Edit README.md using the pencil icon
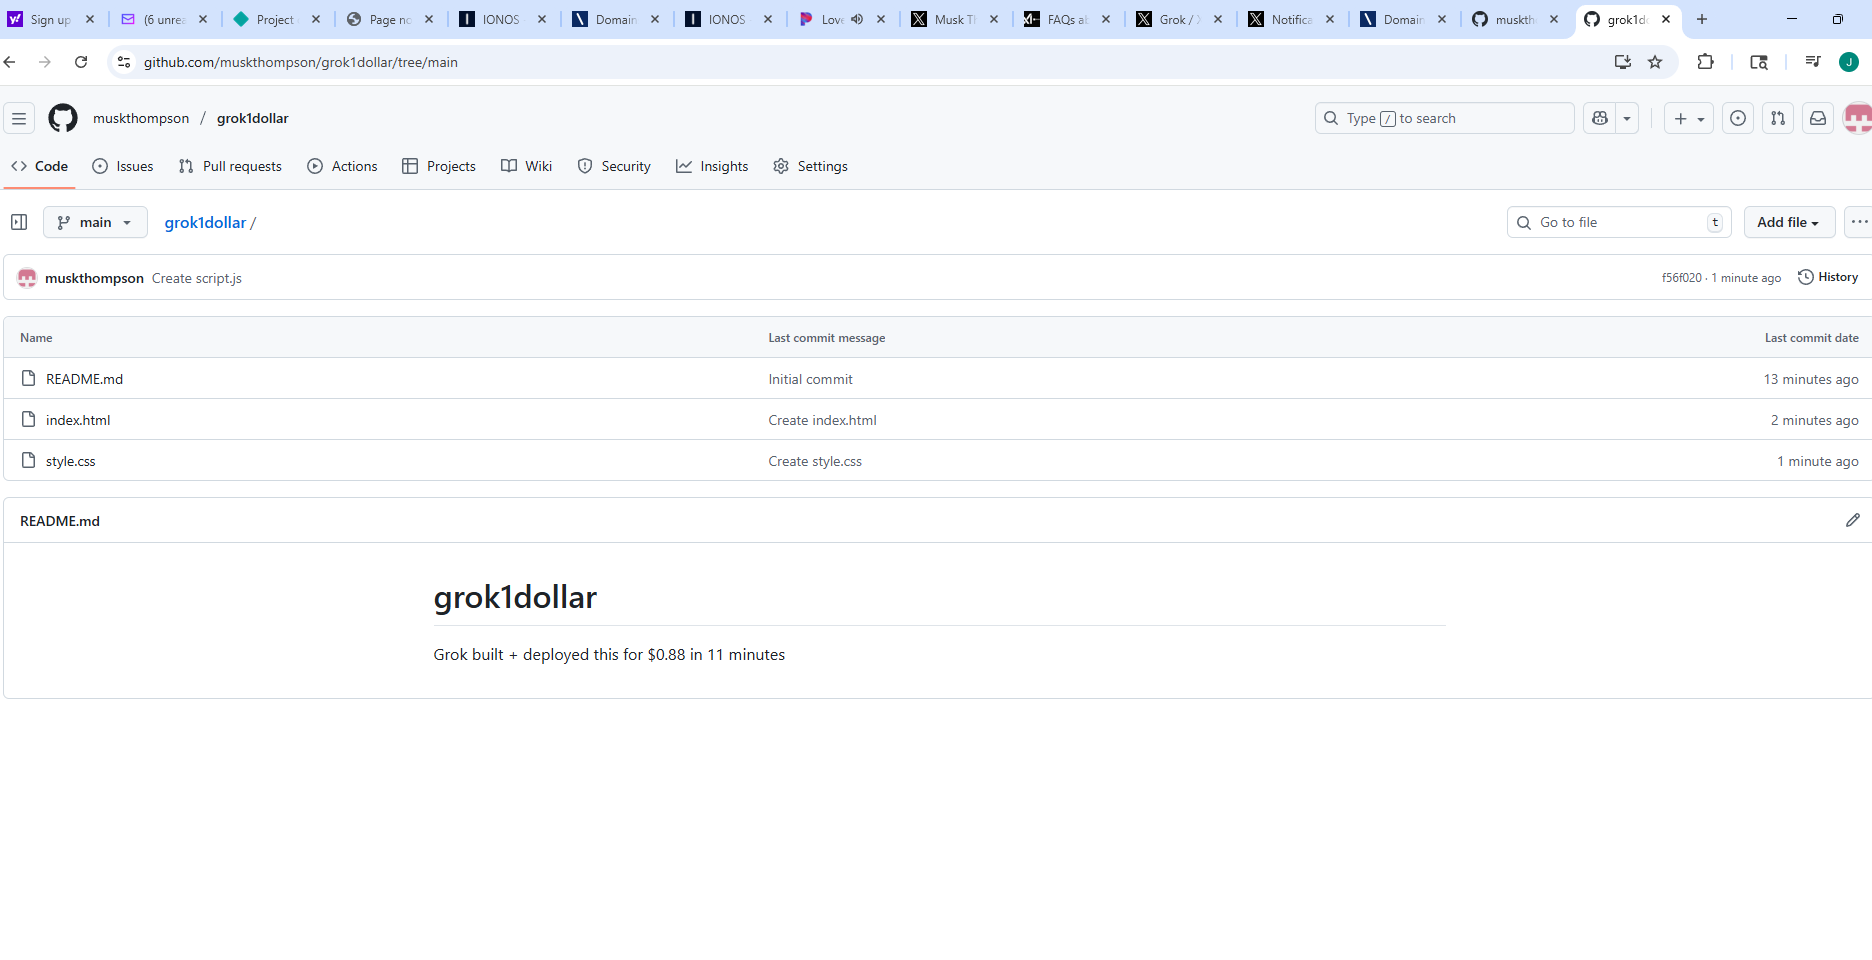1872x960 pixels. coord(1853,519)
